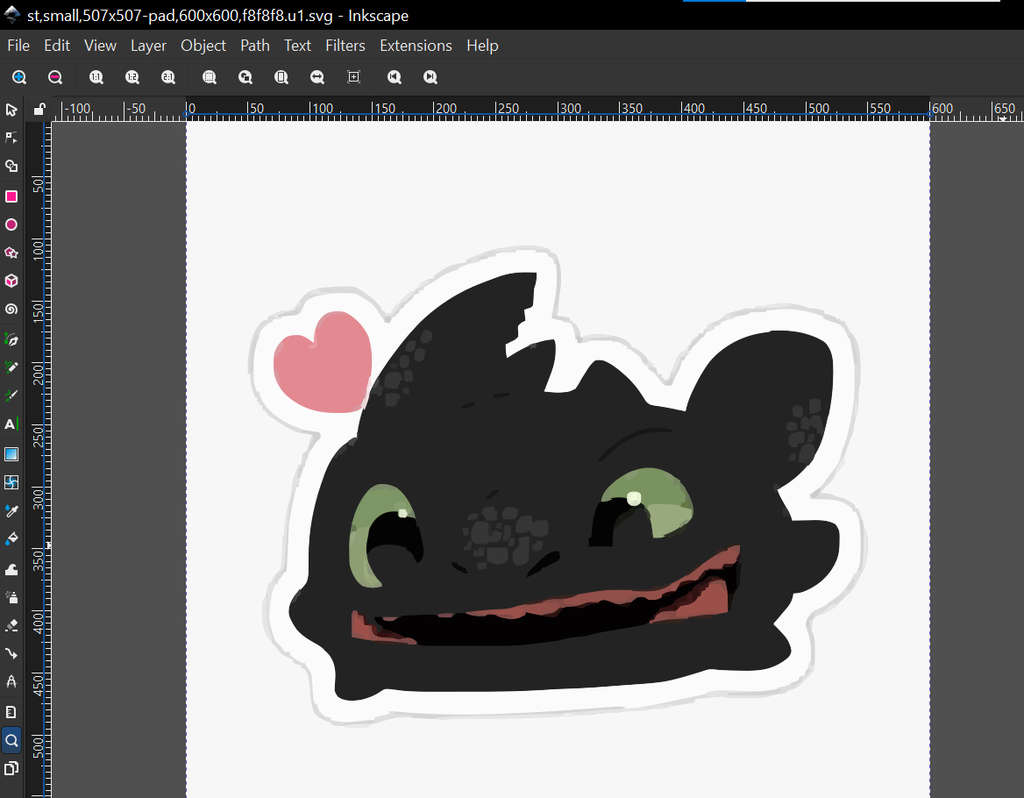Center the page in the window
This screenshot has height=798, width=1024.
[353, 77]
